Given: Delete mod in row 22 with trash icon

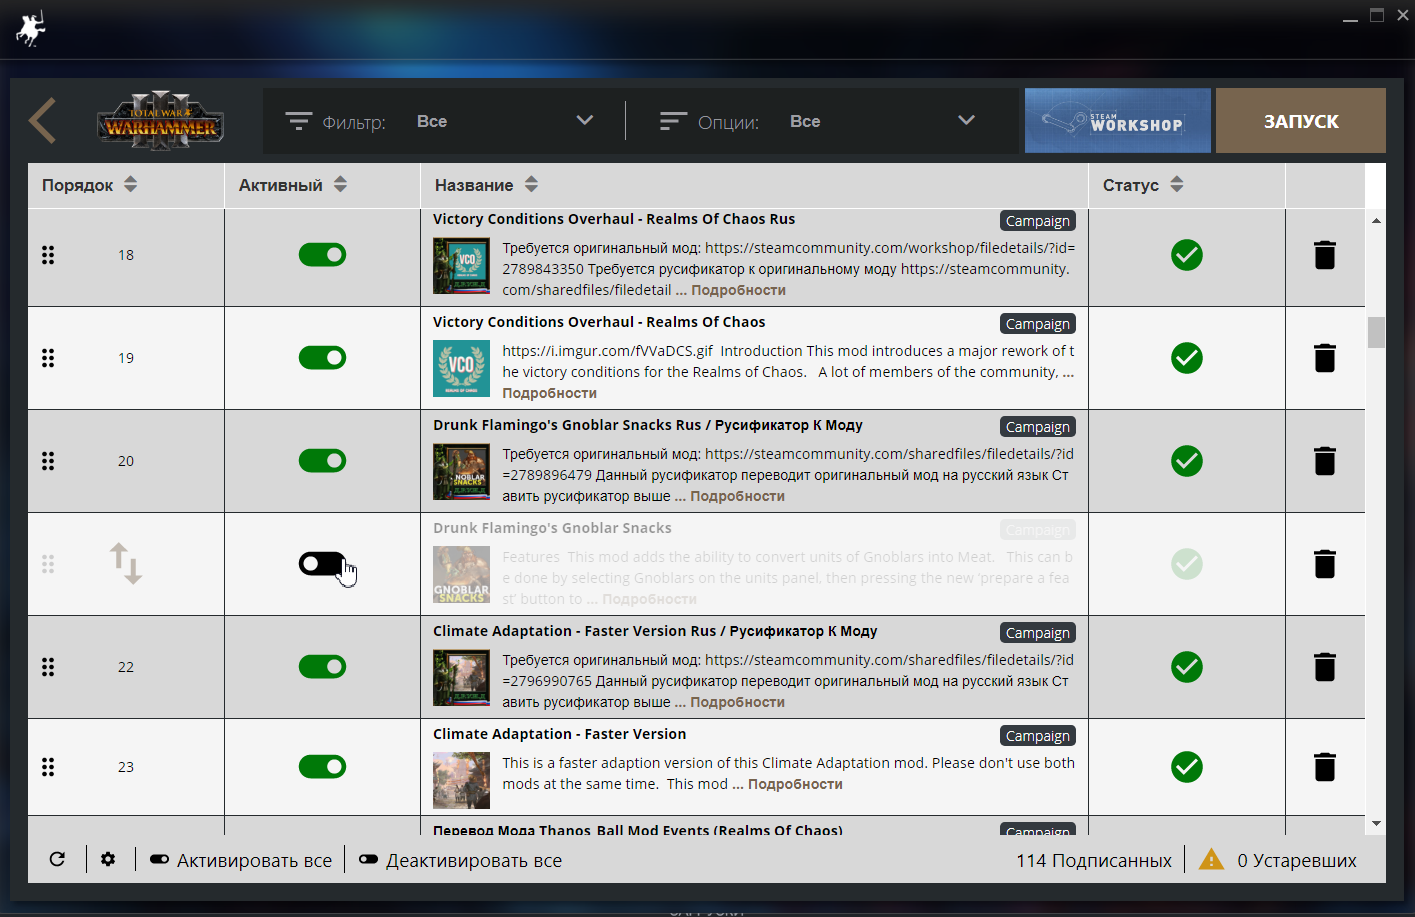Looking at the screenshot, I should (1325, 667).
